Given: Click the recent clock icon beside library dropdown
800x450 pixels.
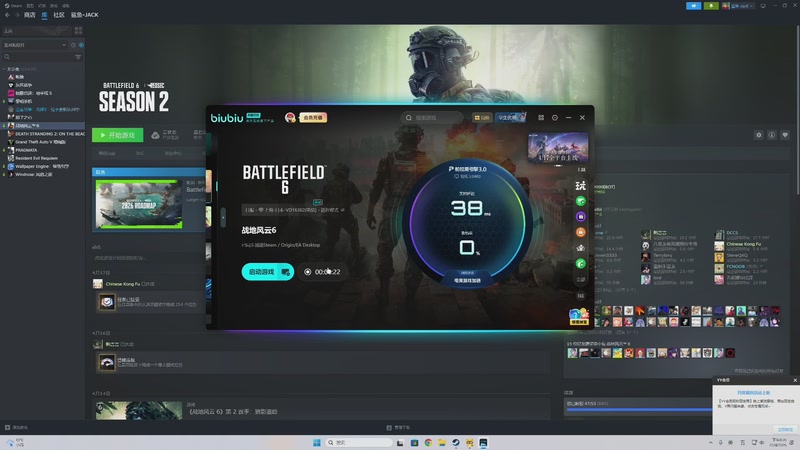Looking at the screenshot, I should tap(73, 45).
